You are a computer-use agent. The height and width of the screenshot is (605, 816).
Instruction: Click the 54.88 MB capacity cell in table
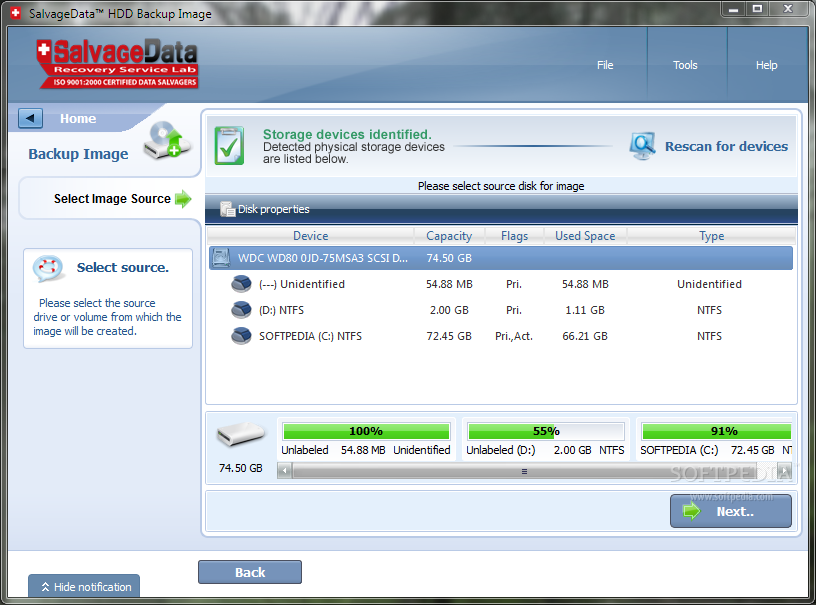449,284
